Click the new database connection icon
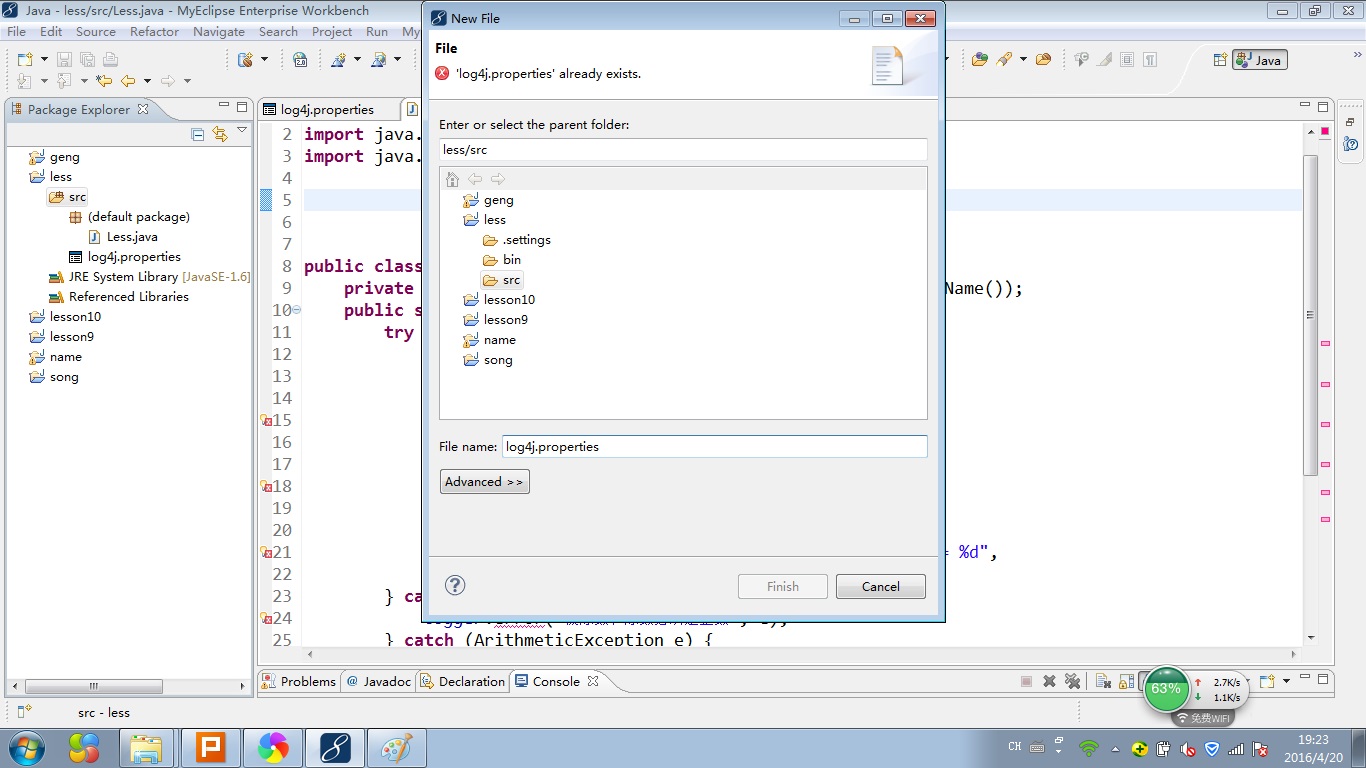This screenshot has height=768, width=1366. tap(245, 59)
